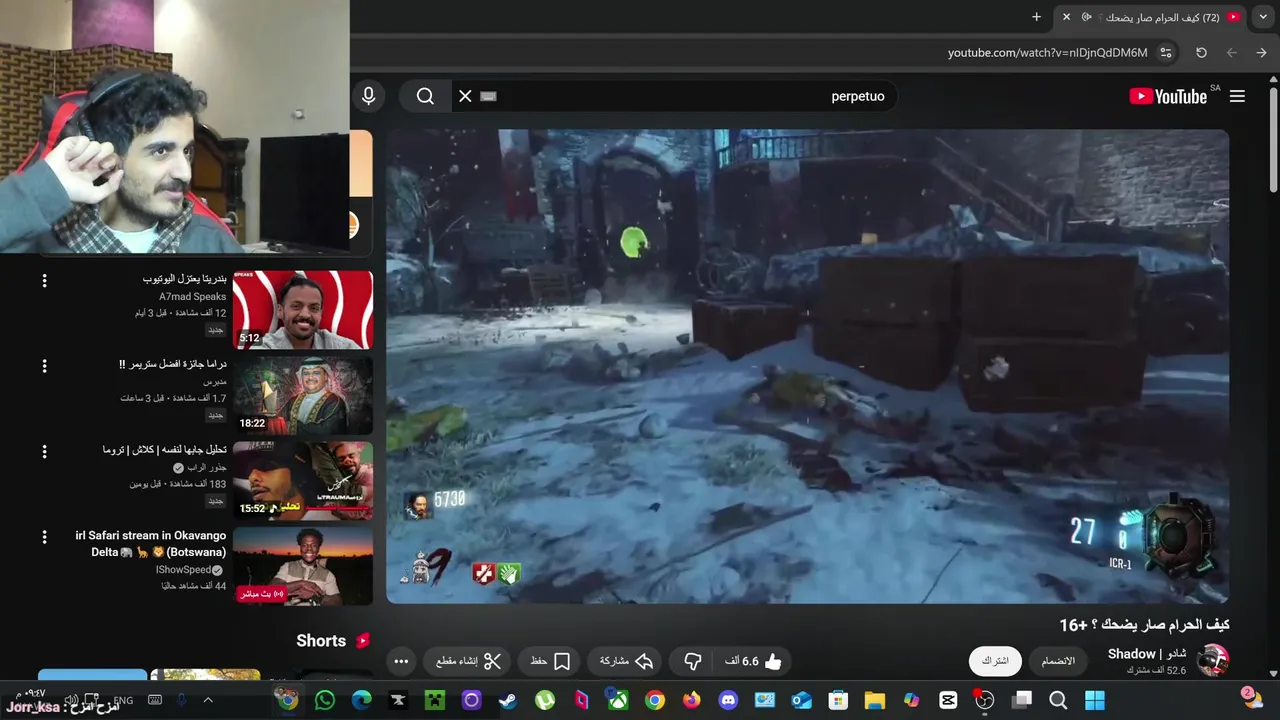Screen dimensions: 1280x720
Task: Show hidden system tray icons chevron
Action: (208, 700)
